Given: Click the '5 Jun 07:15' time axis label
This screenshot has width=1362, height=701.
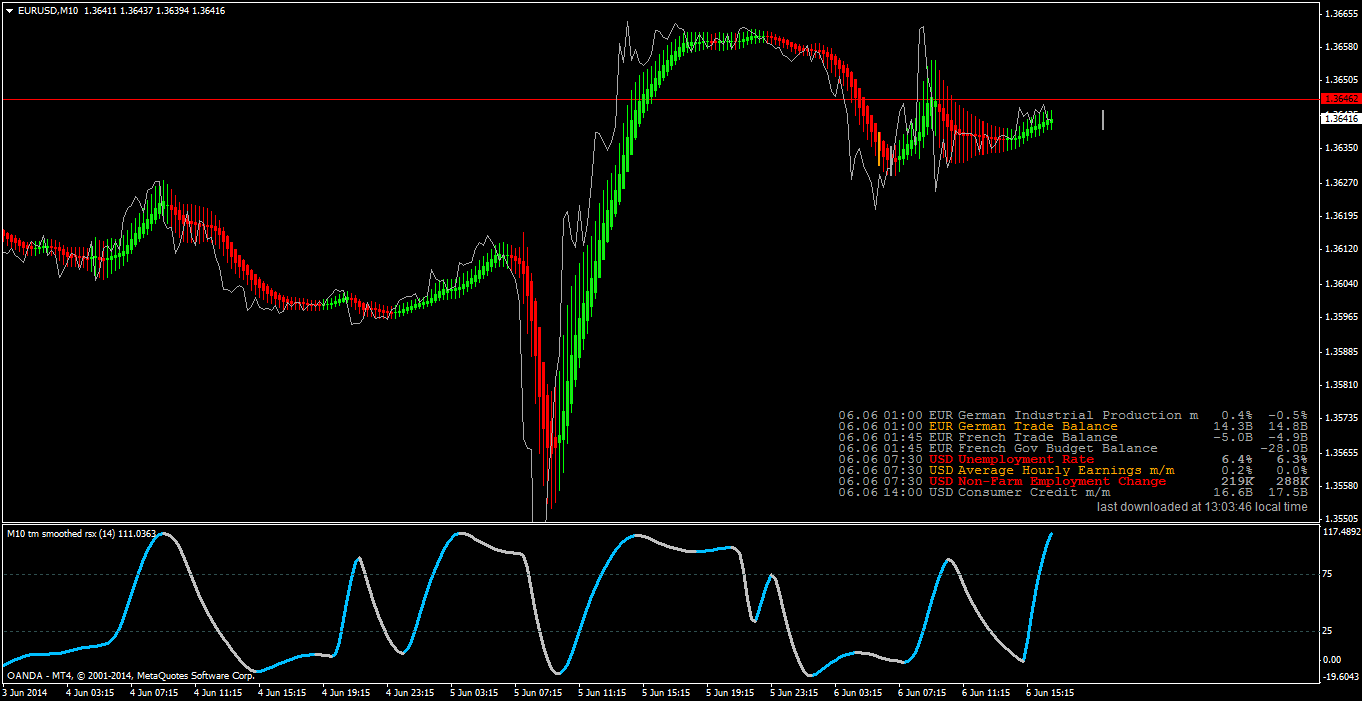Looking at the screenshot, I should 538,692.
